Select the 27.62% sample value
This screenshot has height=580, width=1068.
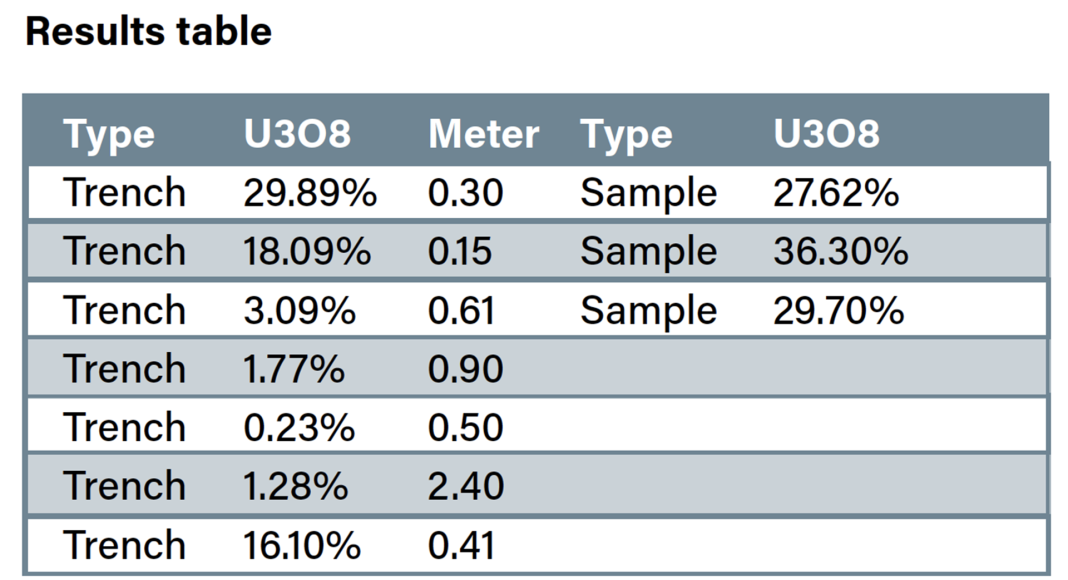pyautogui.click(x=835, y=193)
